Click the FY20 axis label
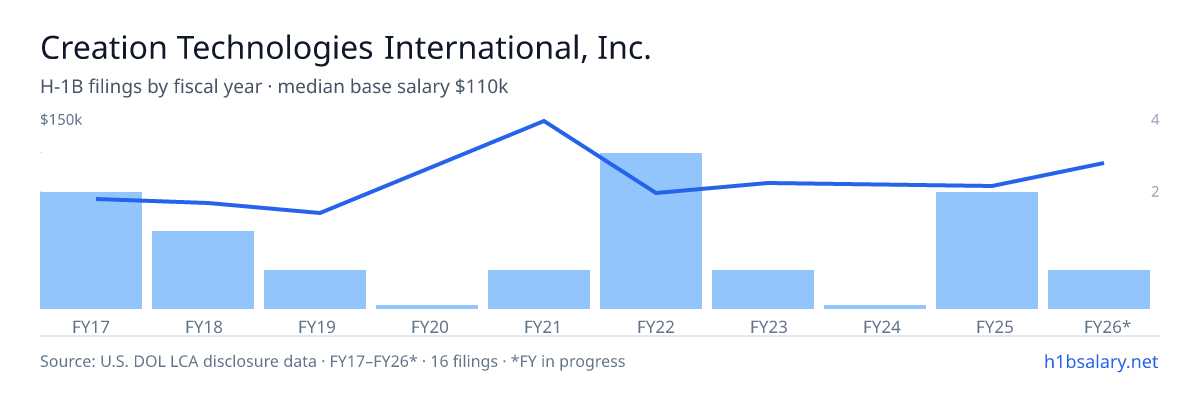1200x400 pixels. tap(427, 326)
